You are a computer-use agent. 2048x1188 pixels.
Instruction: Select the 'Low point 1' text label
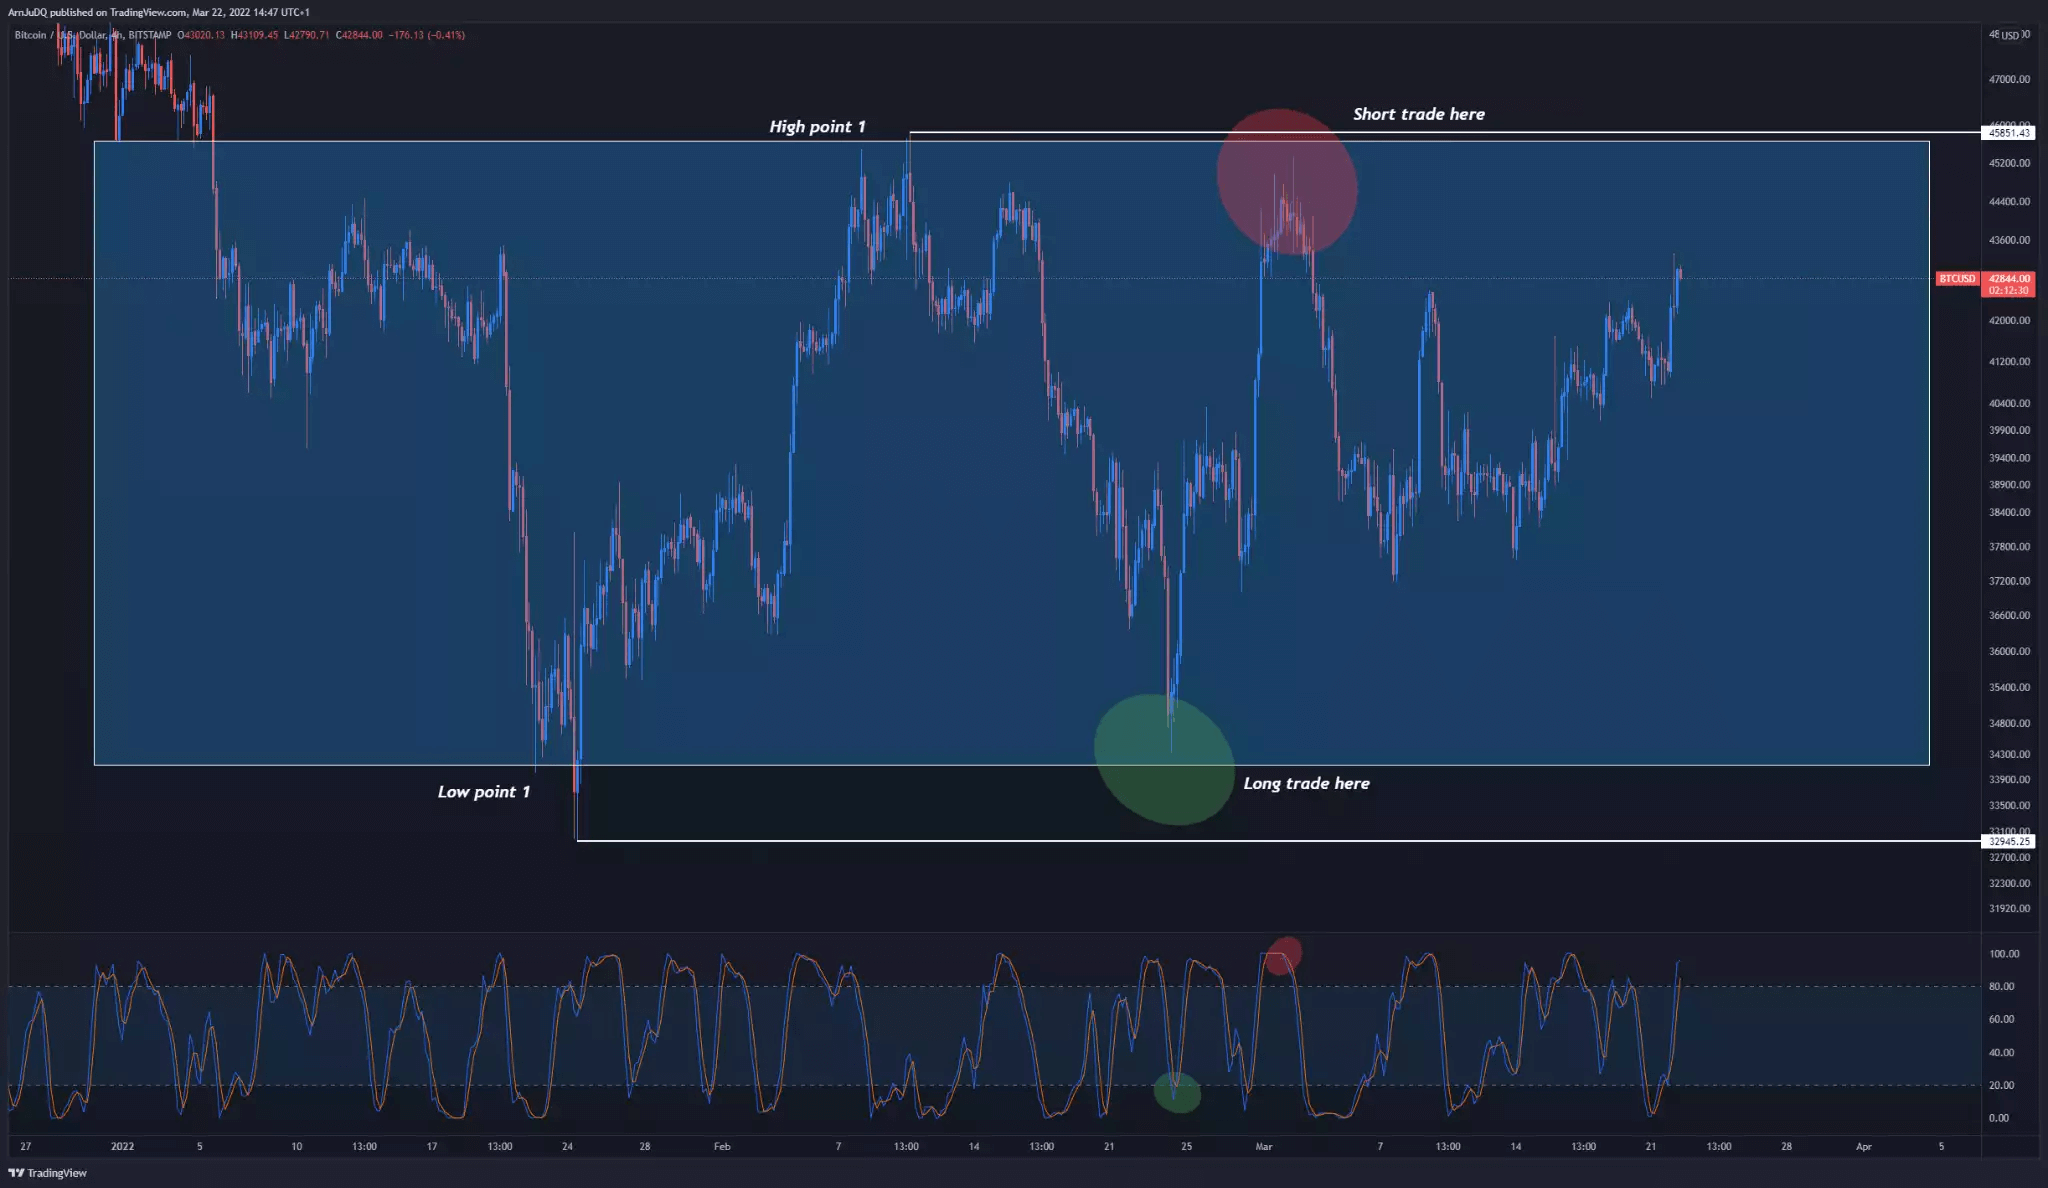[484, 792]
